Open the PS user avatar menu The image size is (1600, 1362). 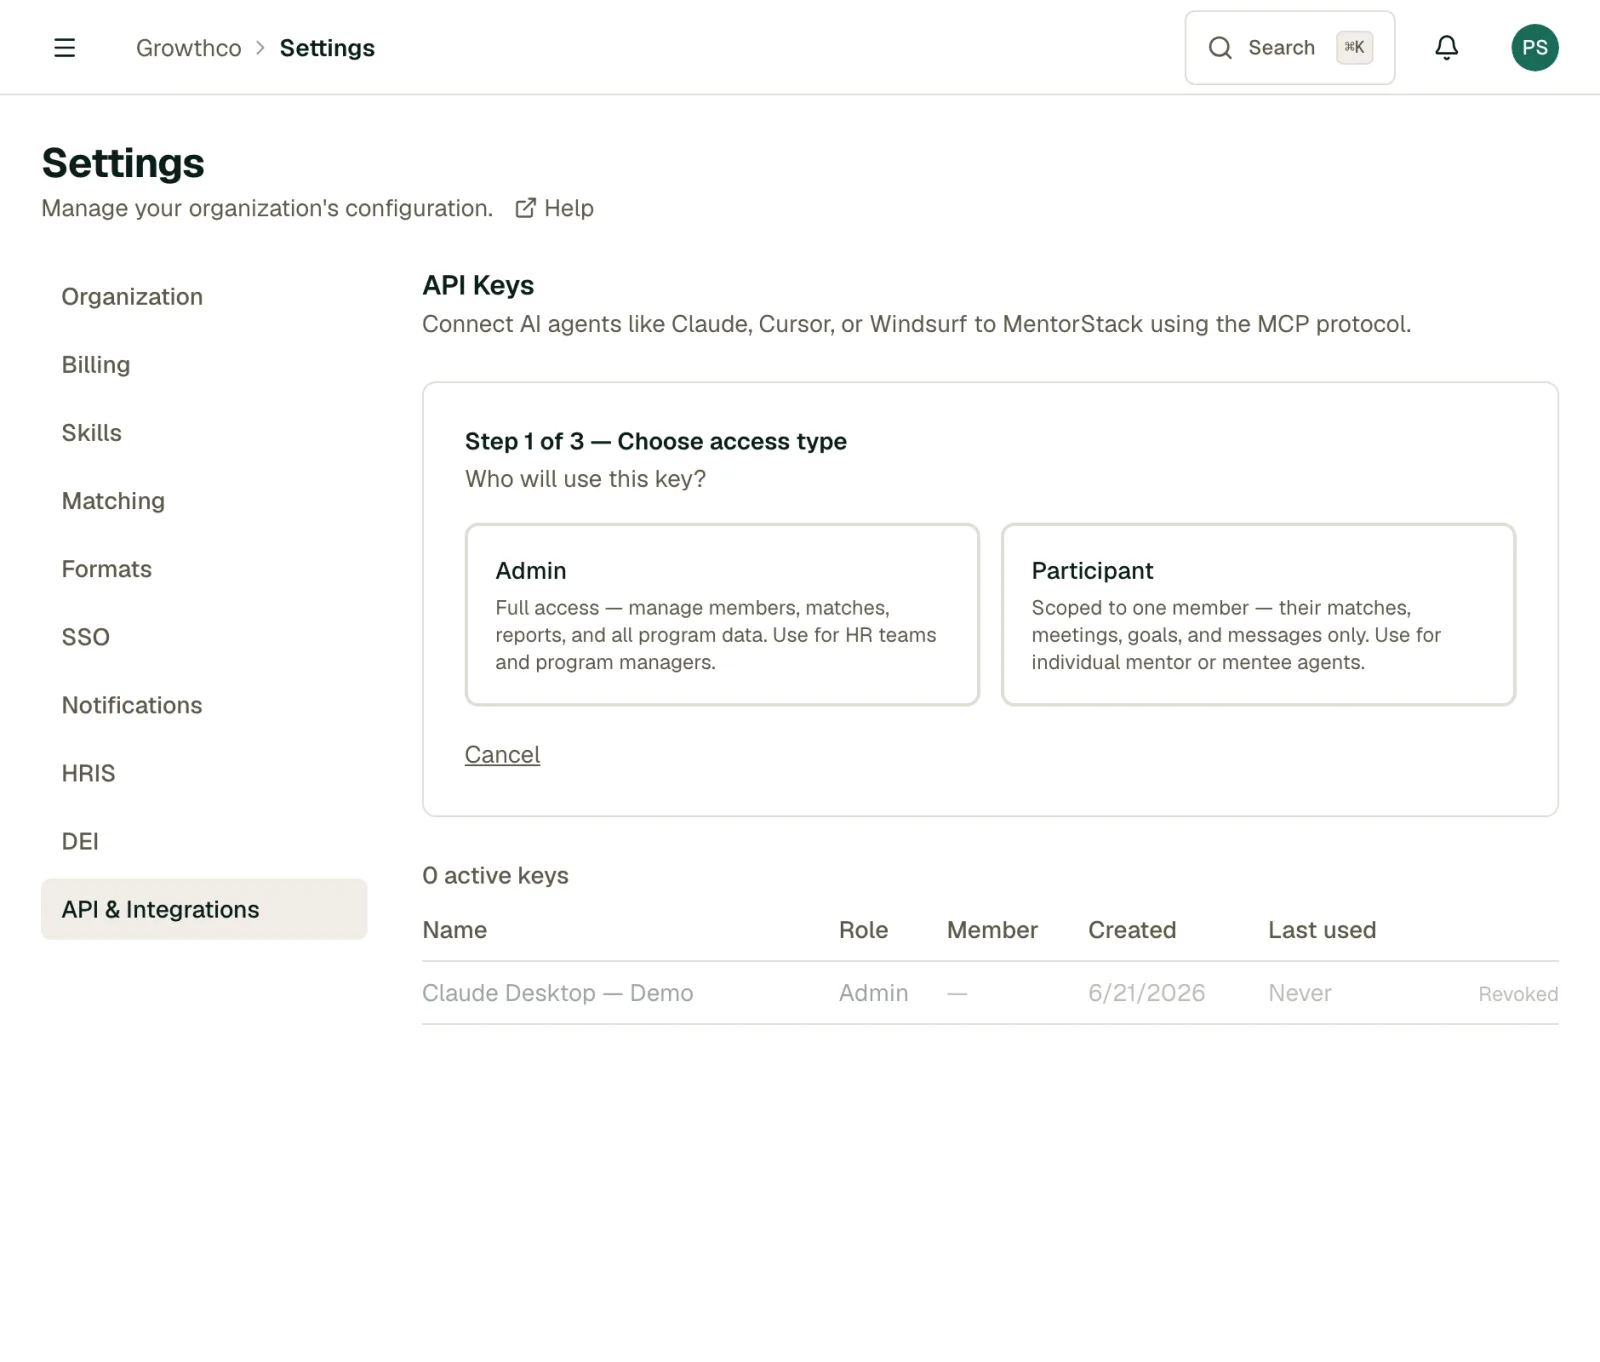coord(1534,48)
